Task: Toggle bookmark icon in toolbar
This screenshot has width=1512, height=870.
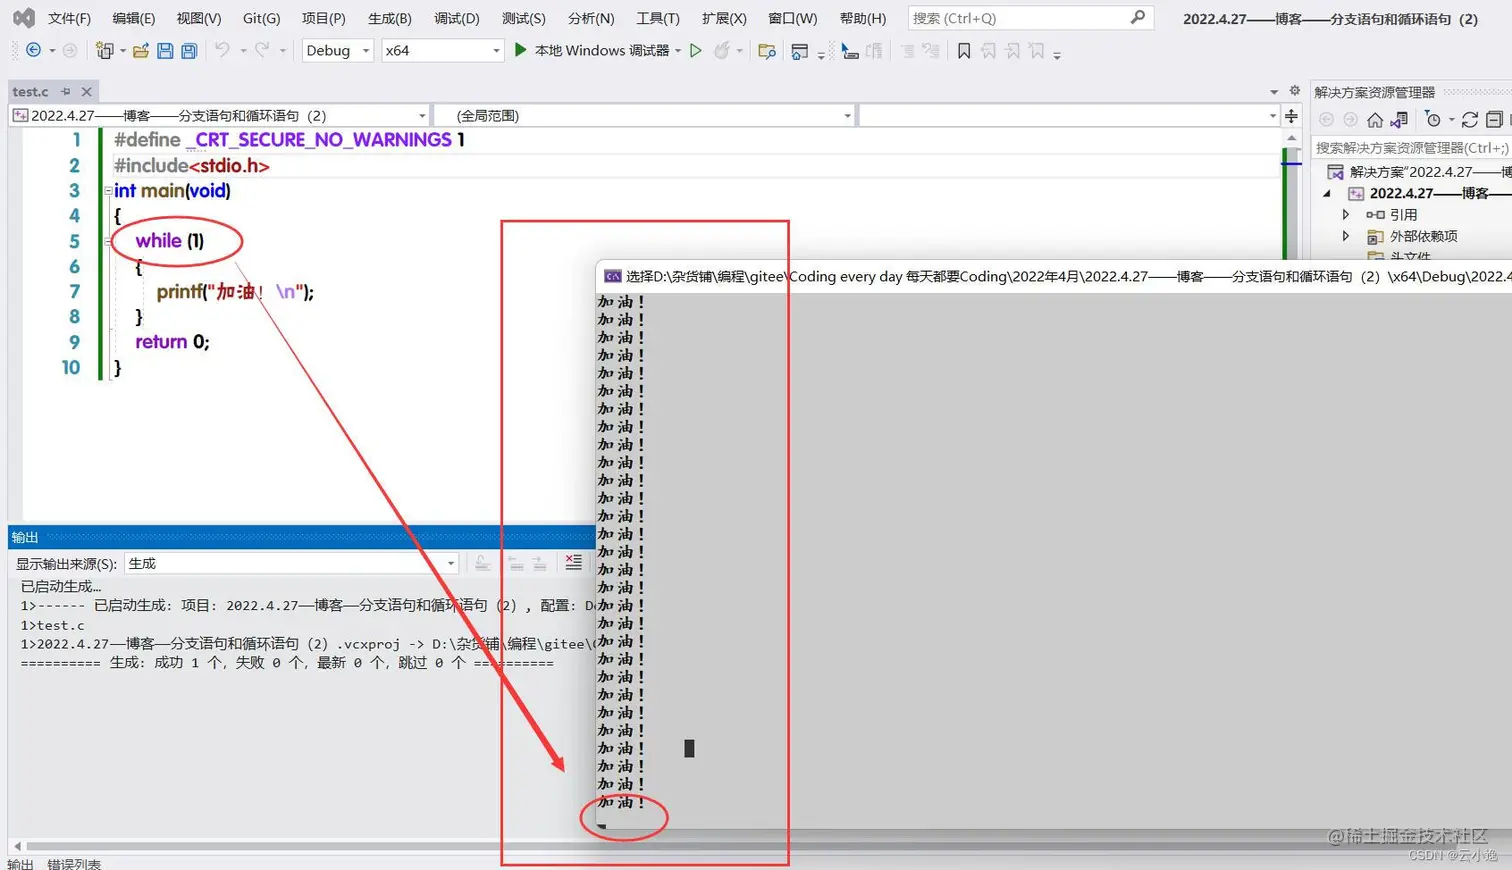Action: (x=964, y=51)
